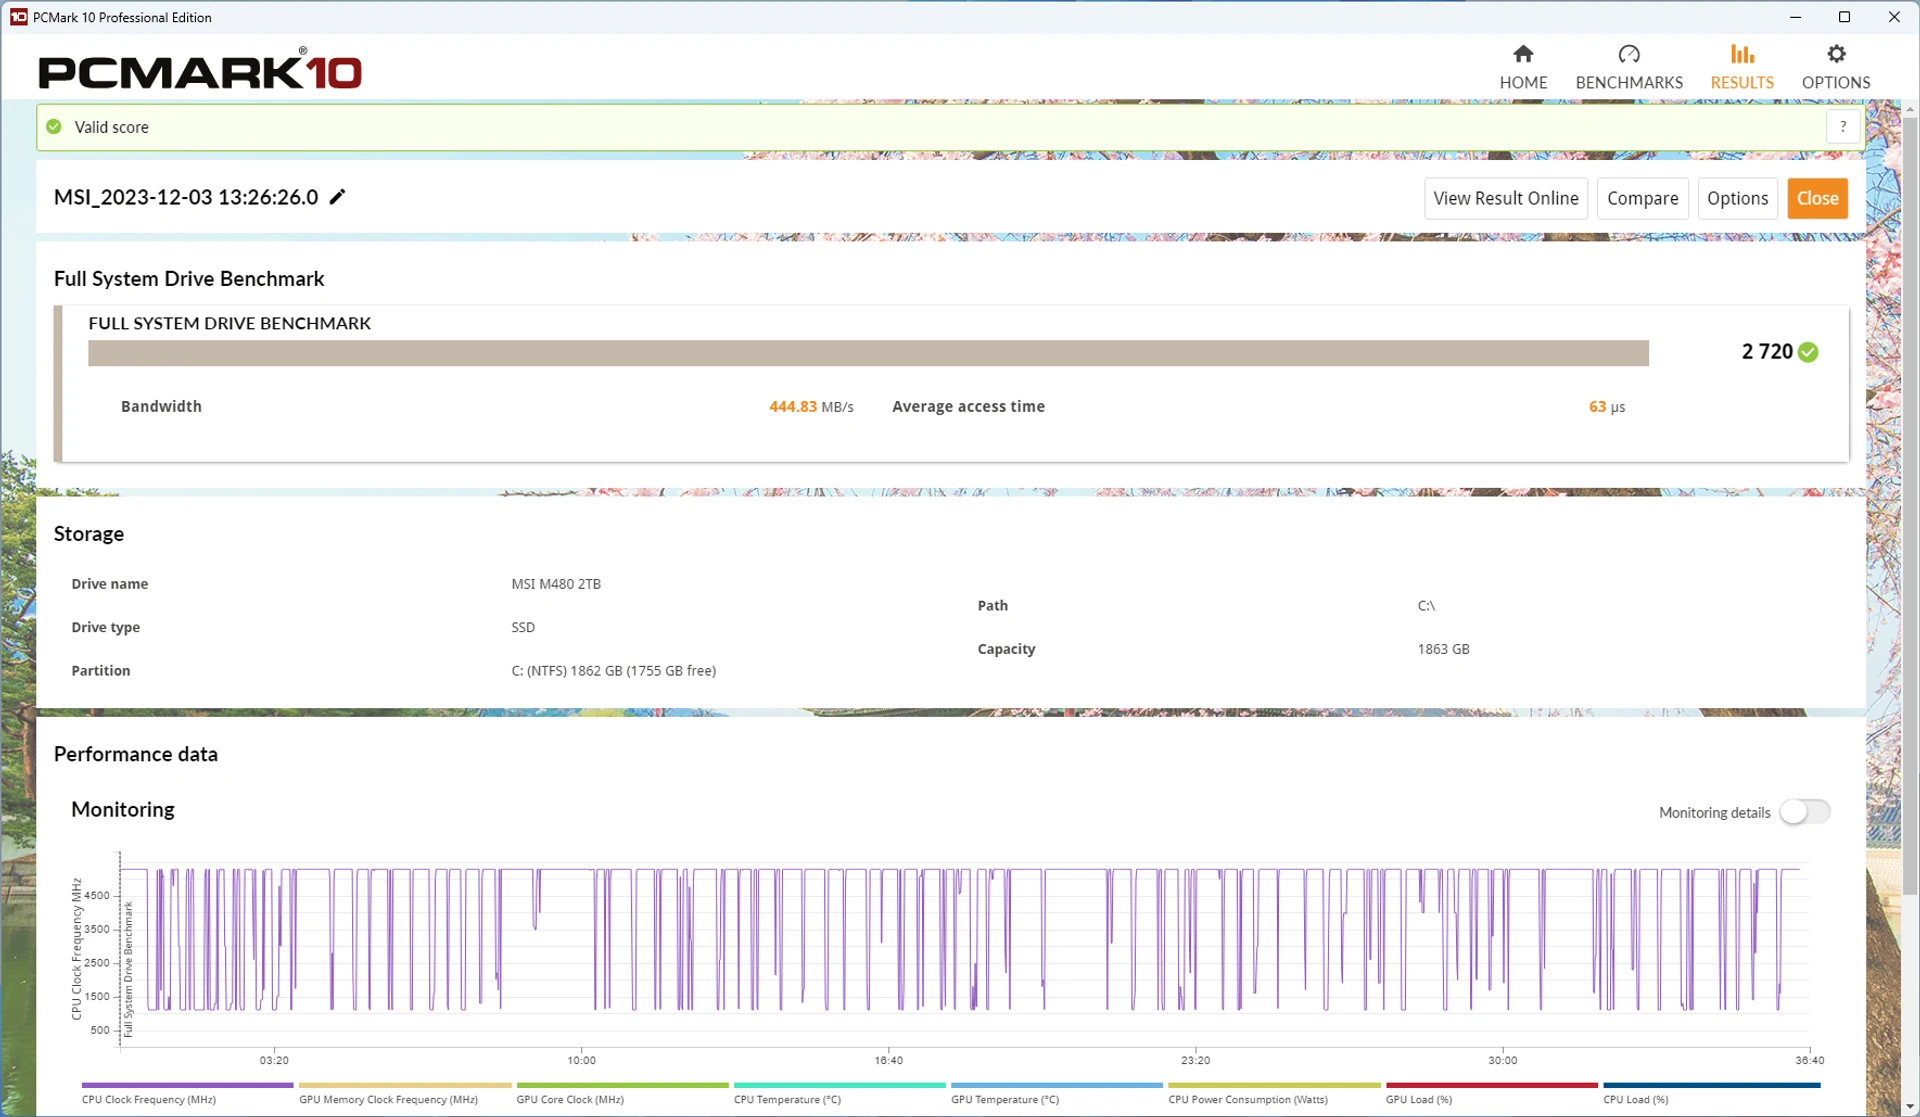Click the Compare button
The width and height of the screenshot is (1920, 1117).
[x=1643, y=198]
